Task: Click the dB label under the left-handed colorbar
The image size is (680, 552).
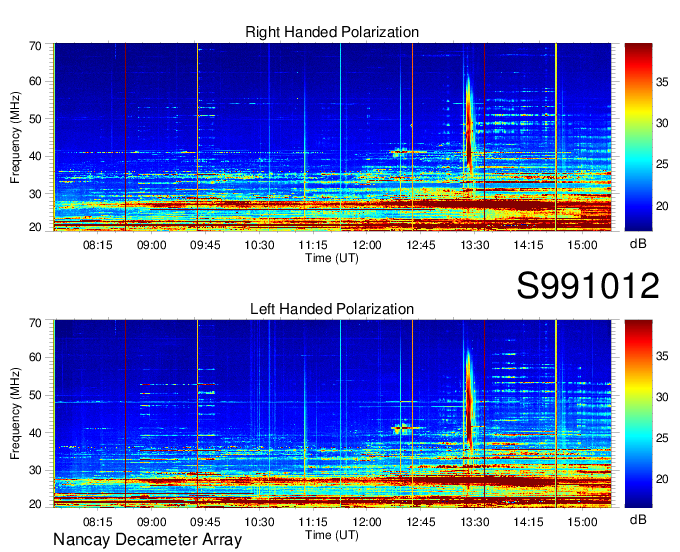Action: point(638,519)
